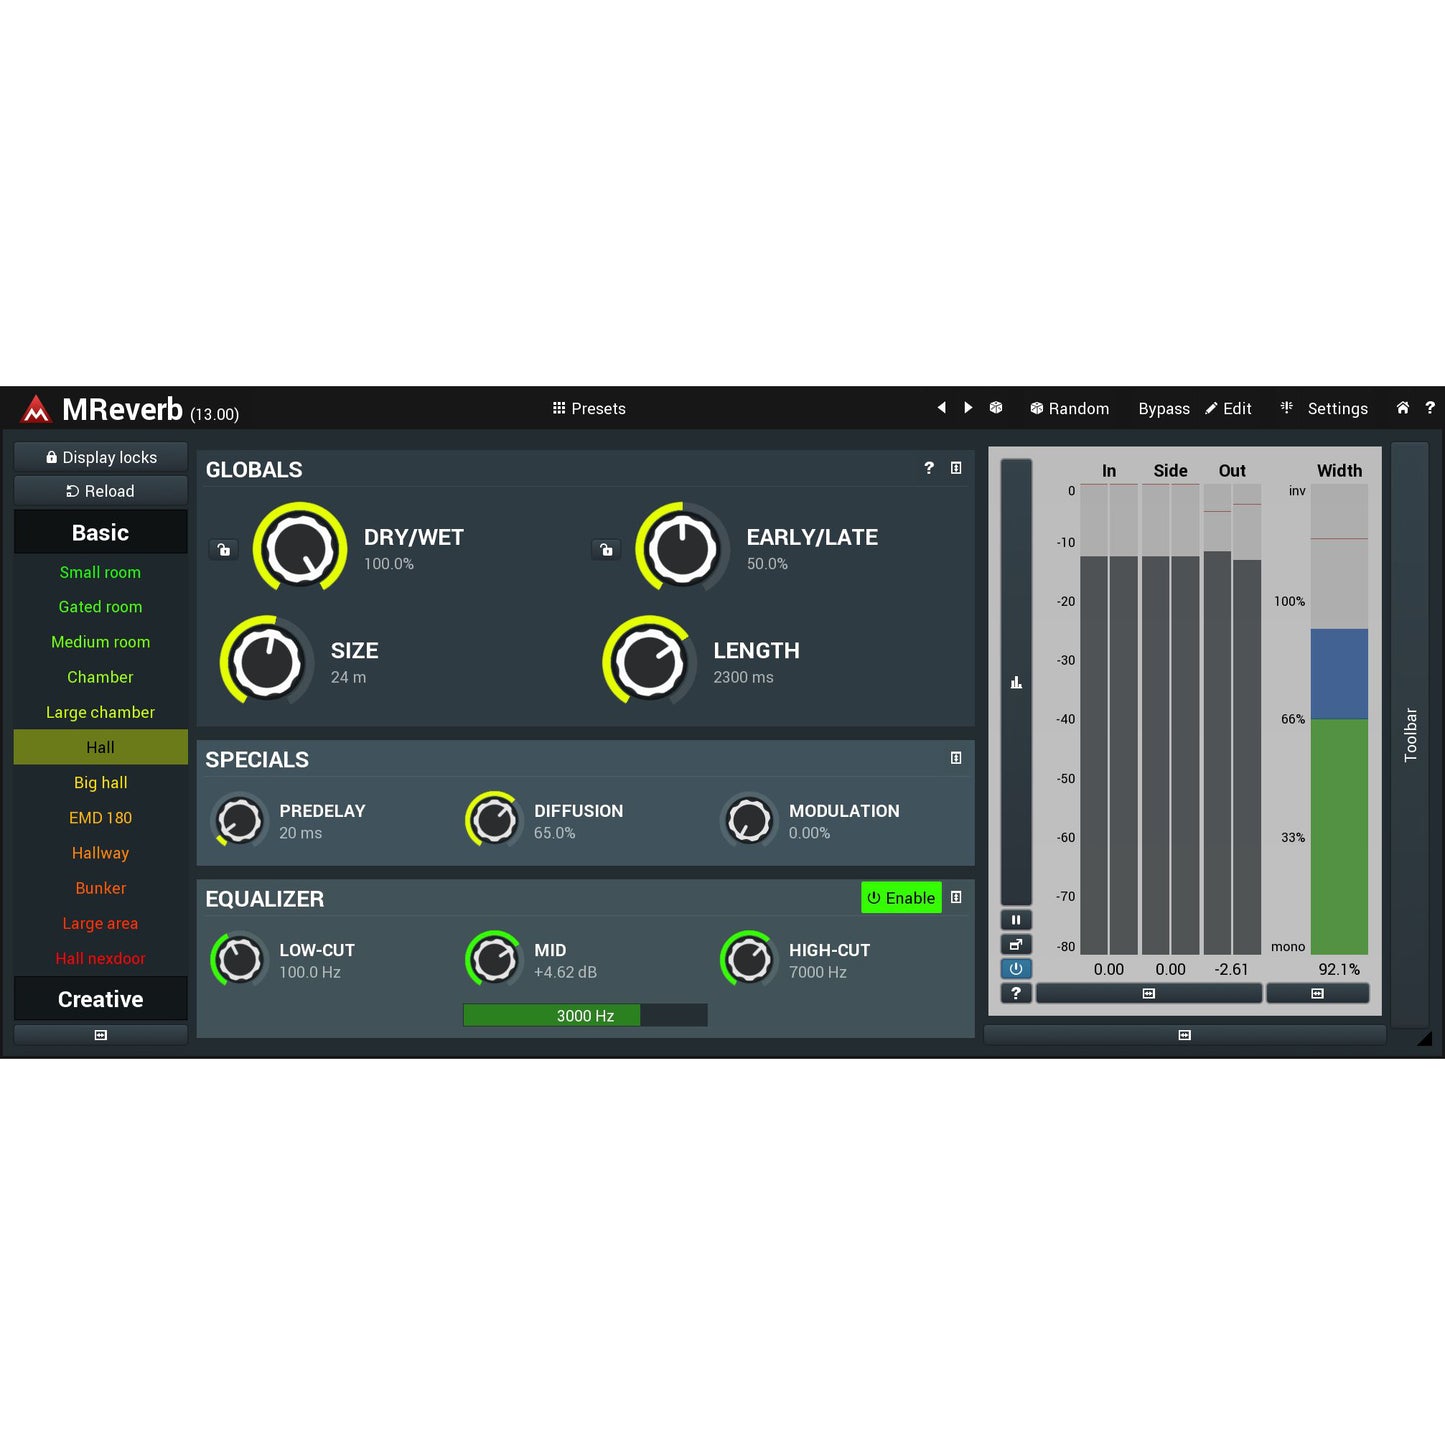Image resolution: width=1445 pixels, height=1445 pixels.
Task: Click the pop-out meter window icon
Action: (1016, 944)
